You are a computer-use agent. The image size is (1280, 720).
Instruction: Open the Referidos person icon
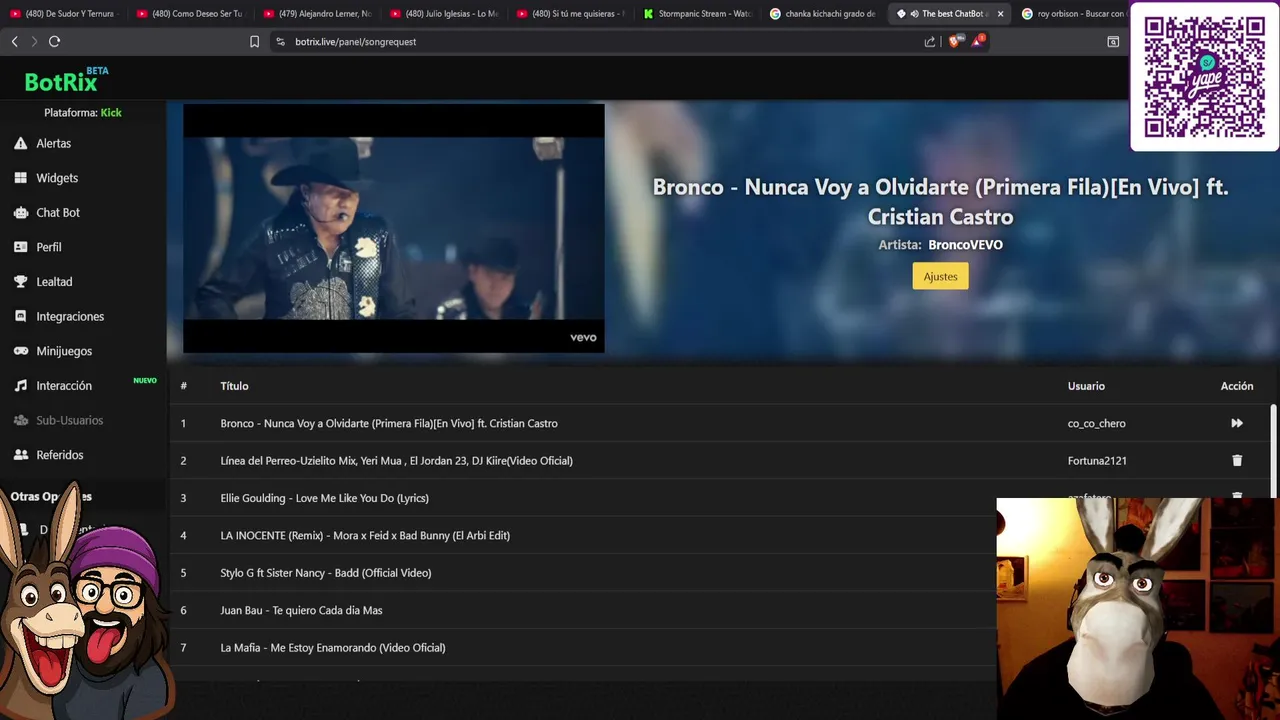[x=20, y=455]
